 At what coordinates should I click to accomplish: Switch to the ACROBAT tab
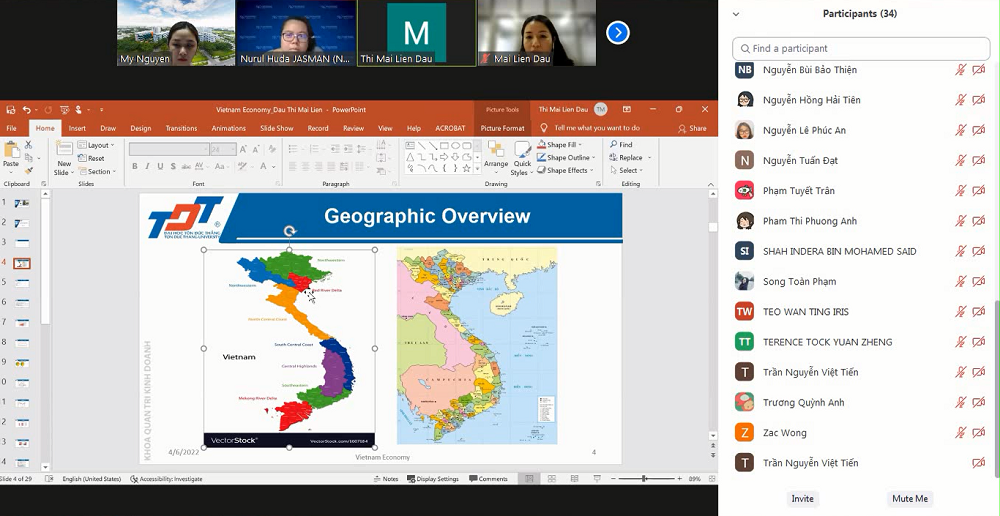click(450, 128)
